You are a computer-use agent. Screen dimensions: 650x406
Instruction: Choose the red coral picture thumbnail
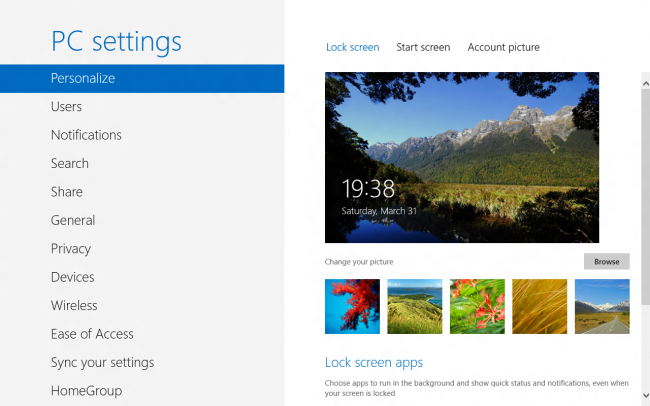[352, 306]
